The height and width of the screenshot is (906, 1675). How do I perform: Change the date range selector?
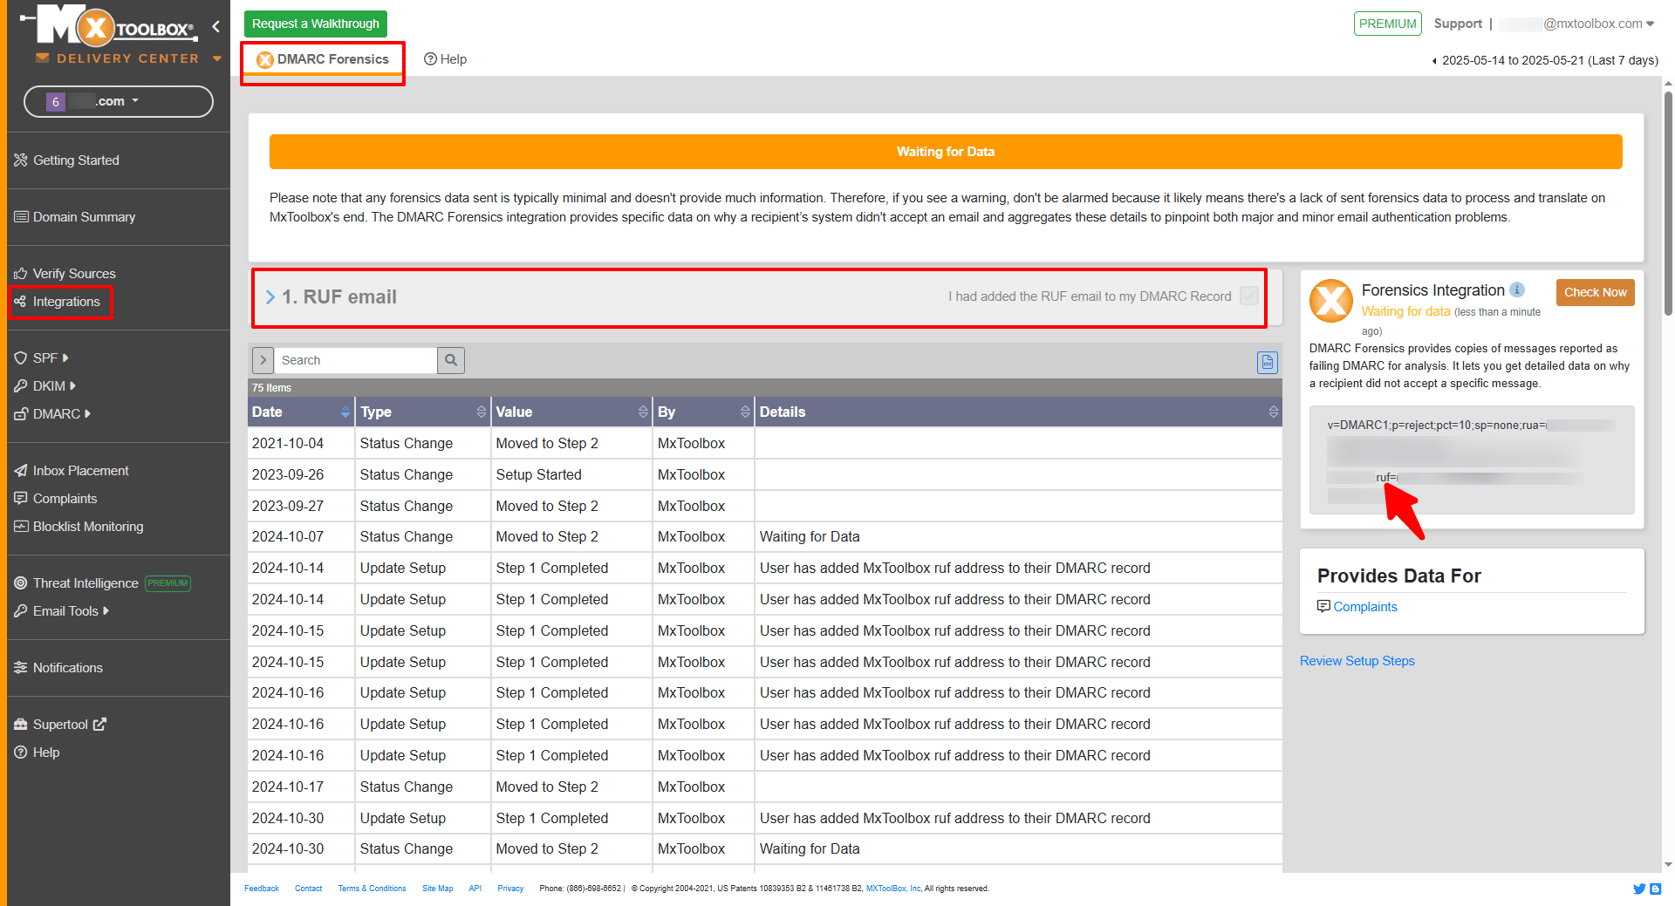click(1545, 60)
